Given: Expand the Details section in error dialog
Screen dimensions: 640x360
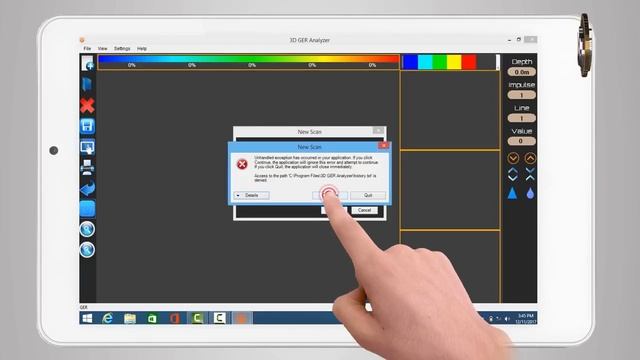Looking at the screenshot, I should coord(251,196).
